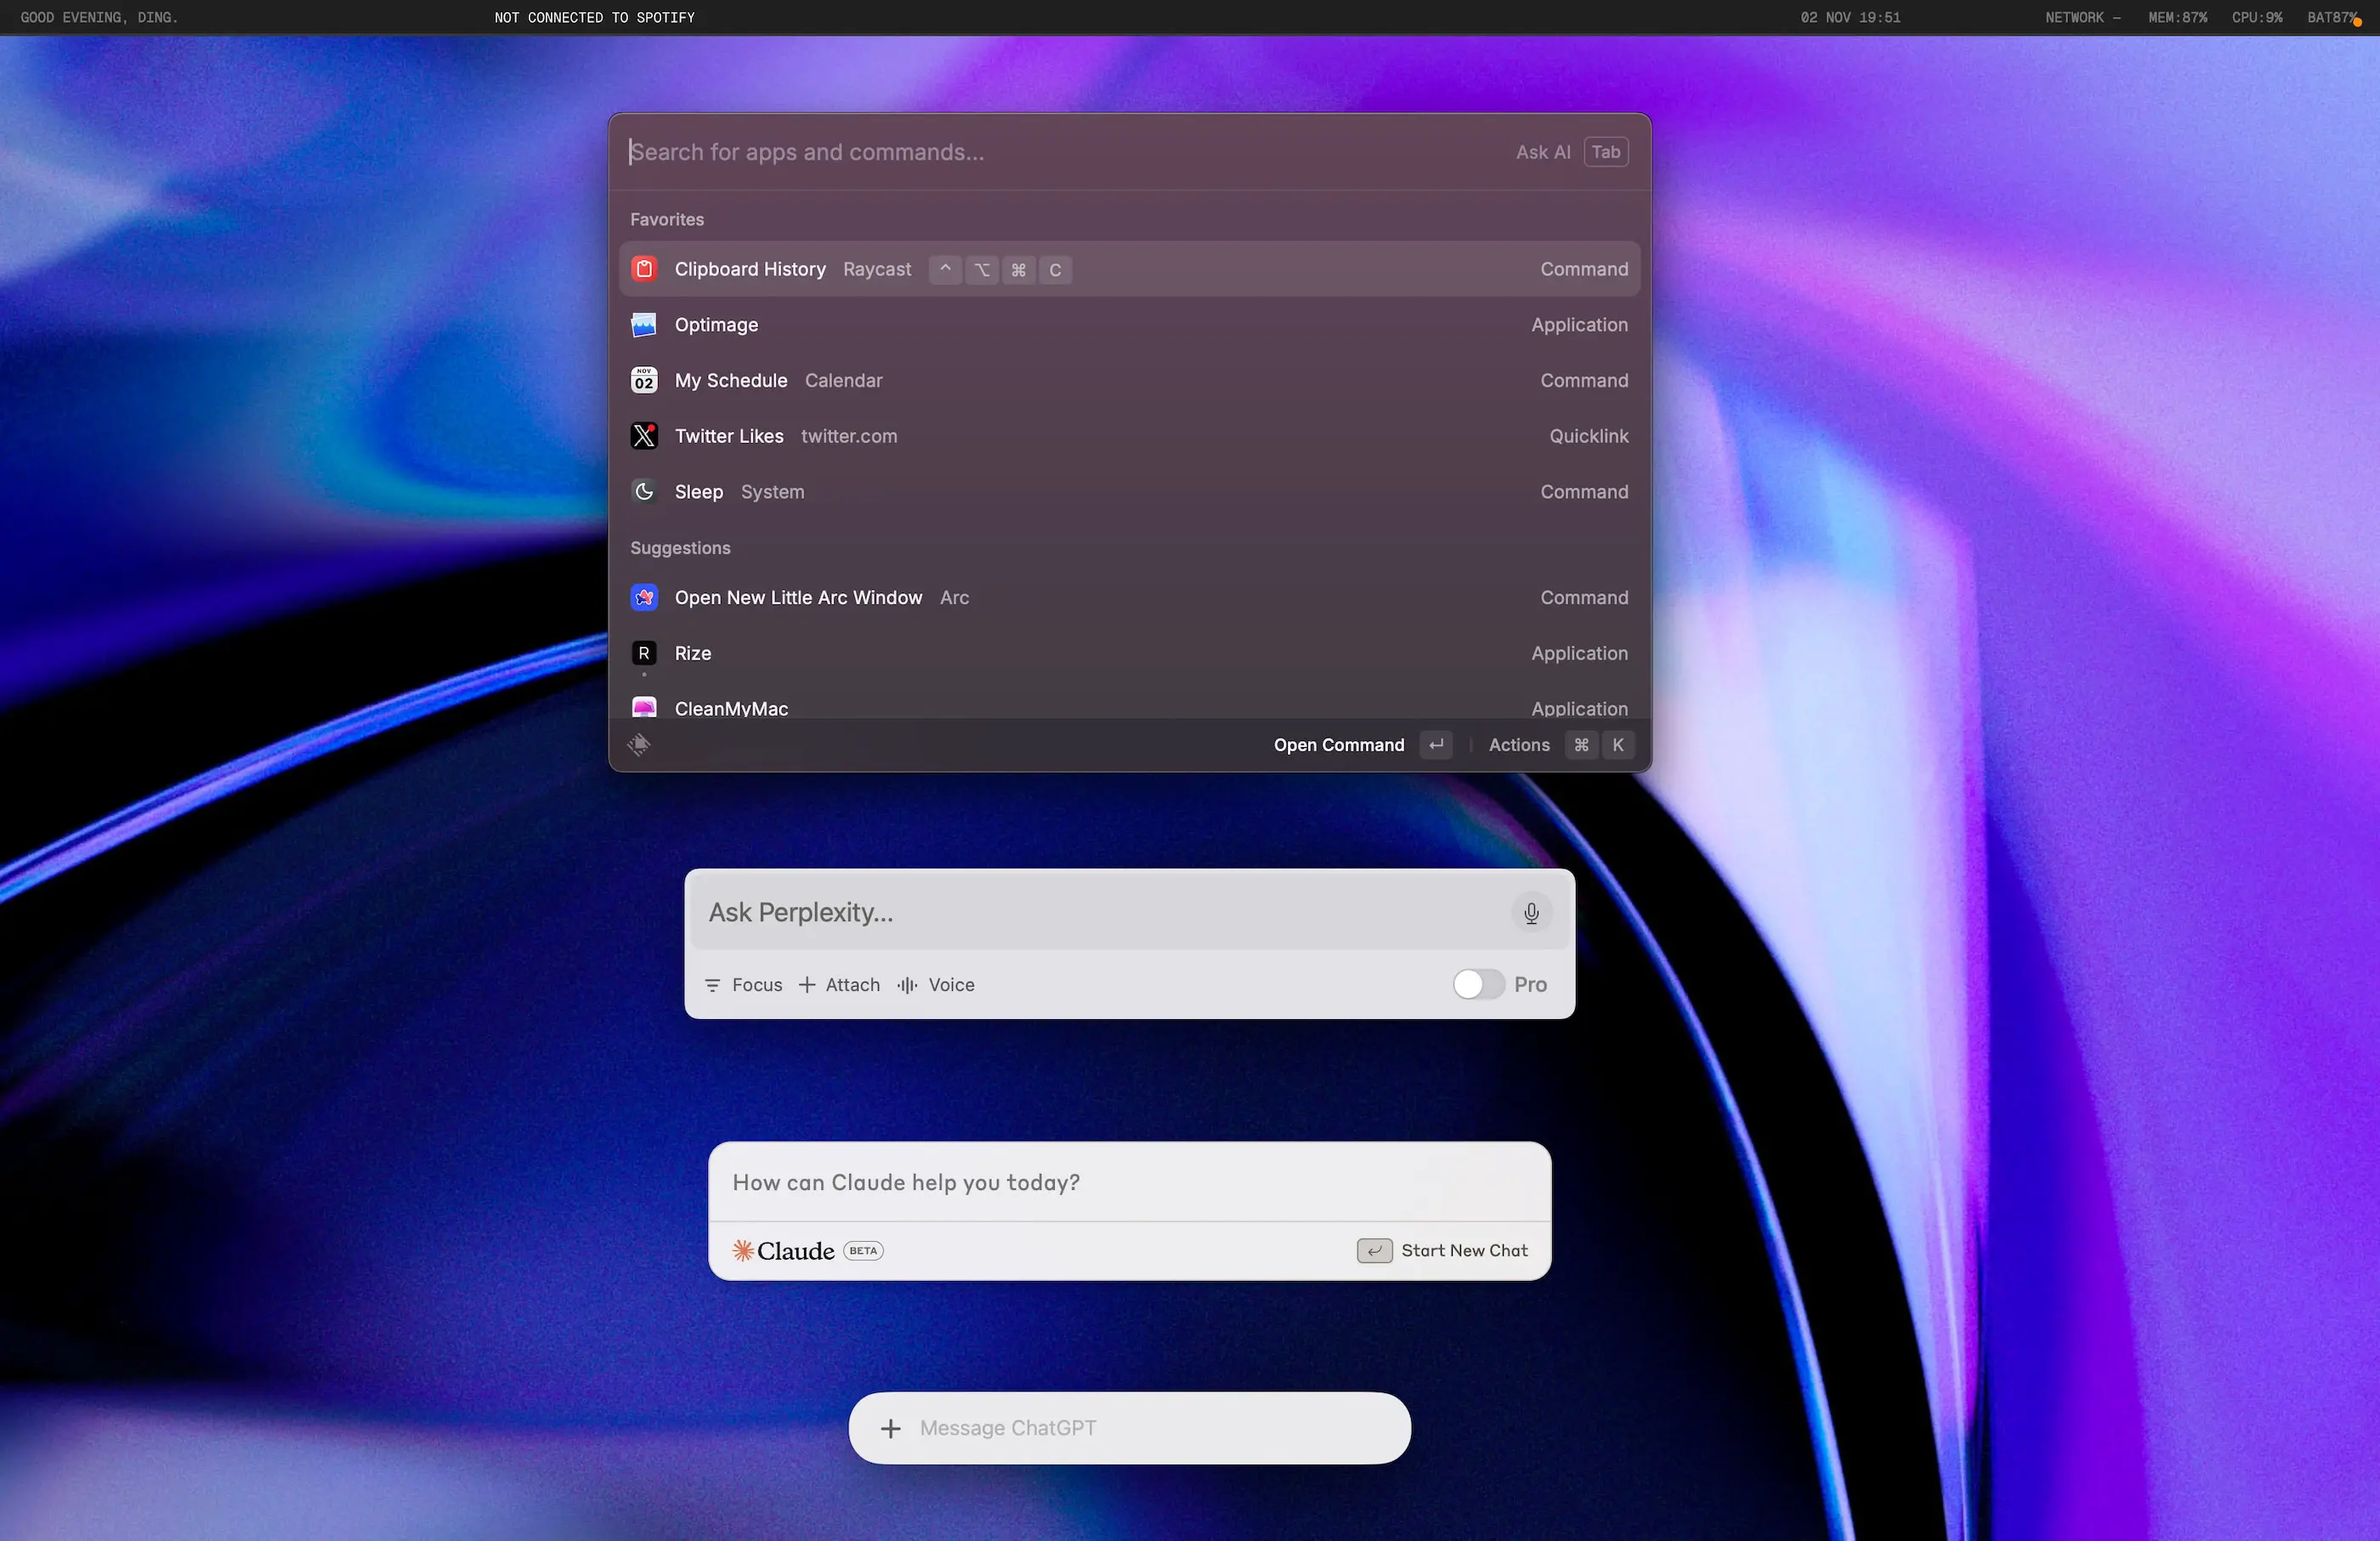
Task: Click the Not Connected to Spotify status
Action: pyautogui.click(x=594, y=17)
